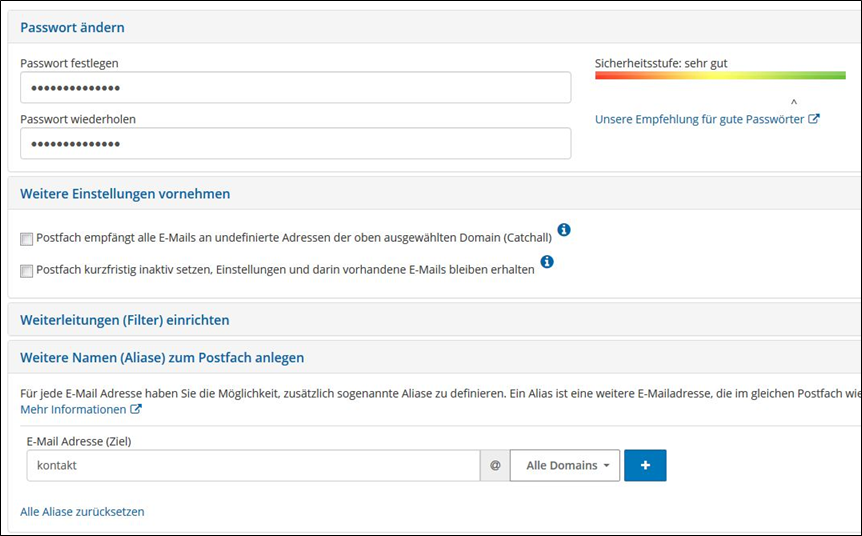The height and width of the screenshot is (536, 862).
Task: Click external link icon after Mehr Informationen
Action: [136, 409]
